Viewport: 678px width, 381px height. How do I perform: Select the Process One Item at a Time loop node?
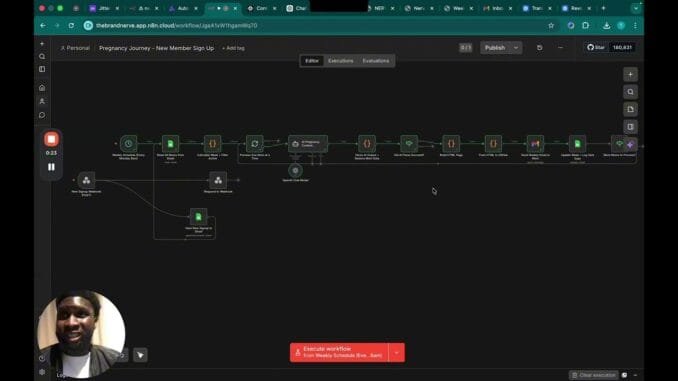point(255,144)
